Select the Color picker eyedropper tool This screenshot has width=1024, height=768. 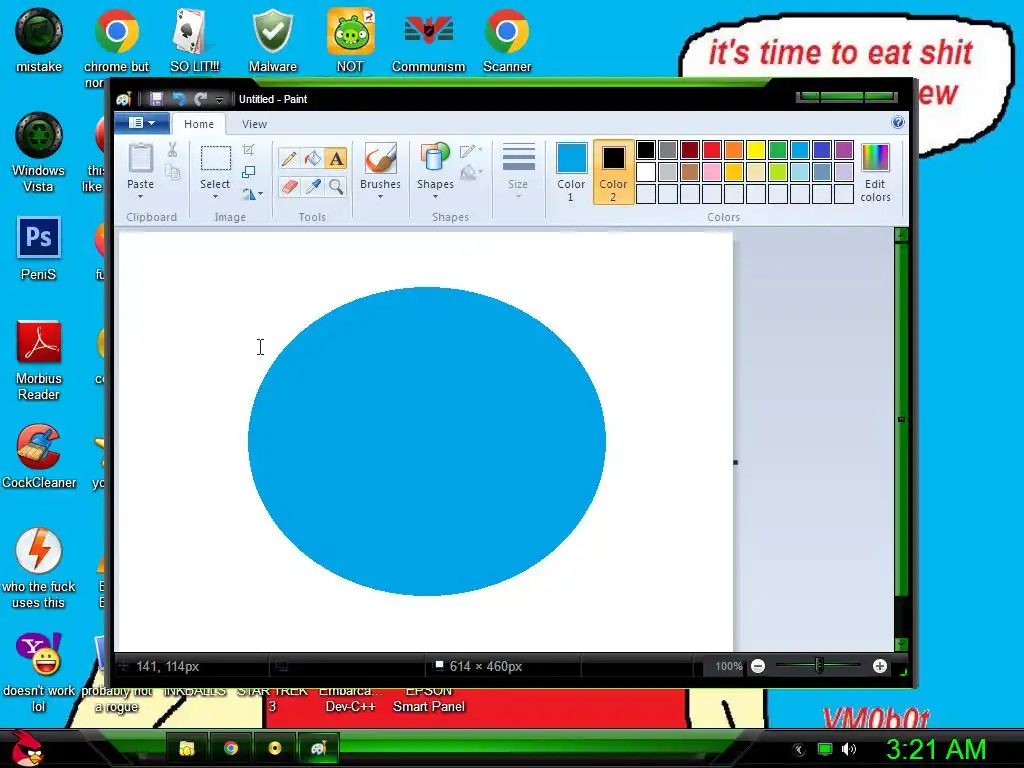click(x=313, y=187)
